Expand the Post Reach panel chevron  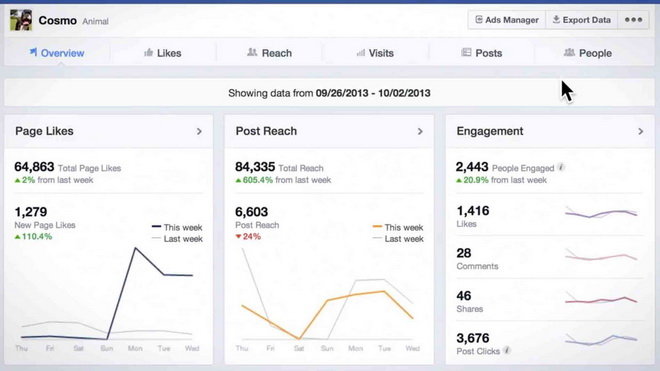tap(420, 131)
